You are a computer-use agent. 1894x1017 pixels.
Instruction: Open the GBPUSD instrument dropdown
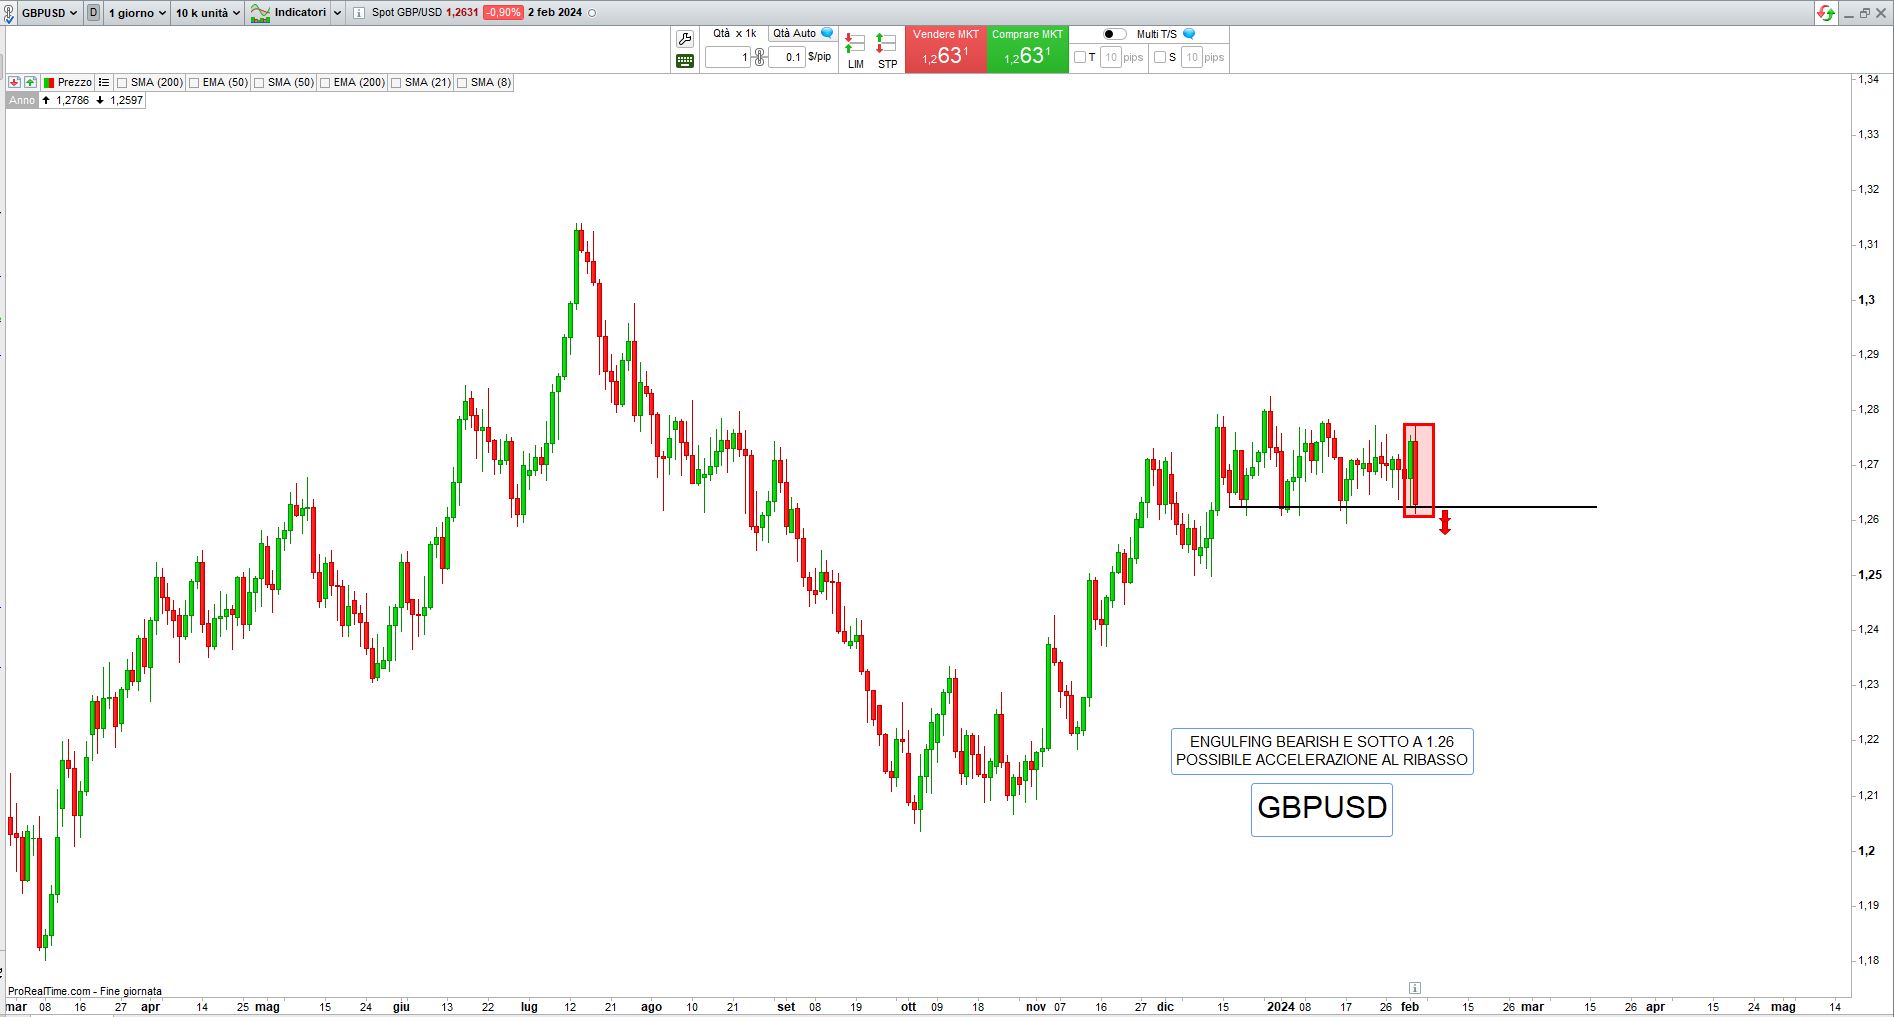point(50,13)
